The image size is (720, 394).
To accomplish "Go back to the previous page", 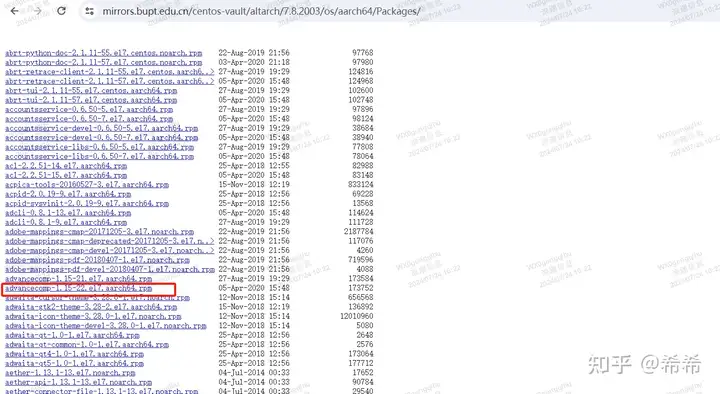I will coord(15,11).
